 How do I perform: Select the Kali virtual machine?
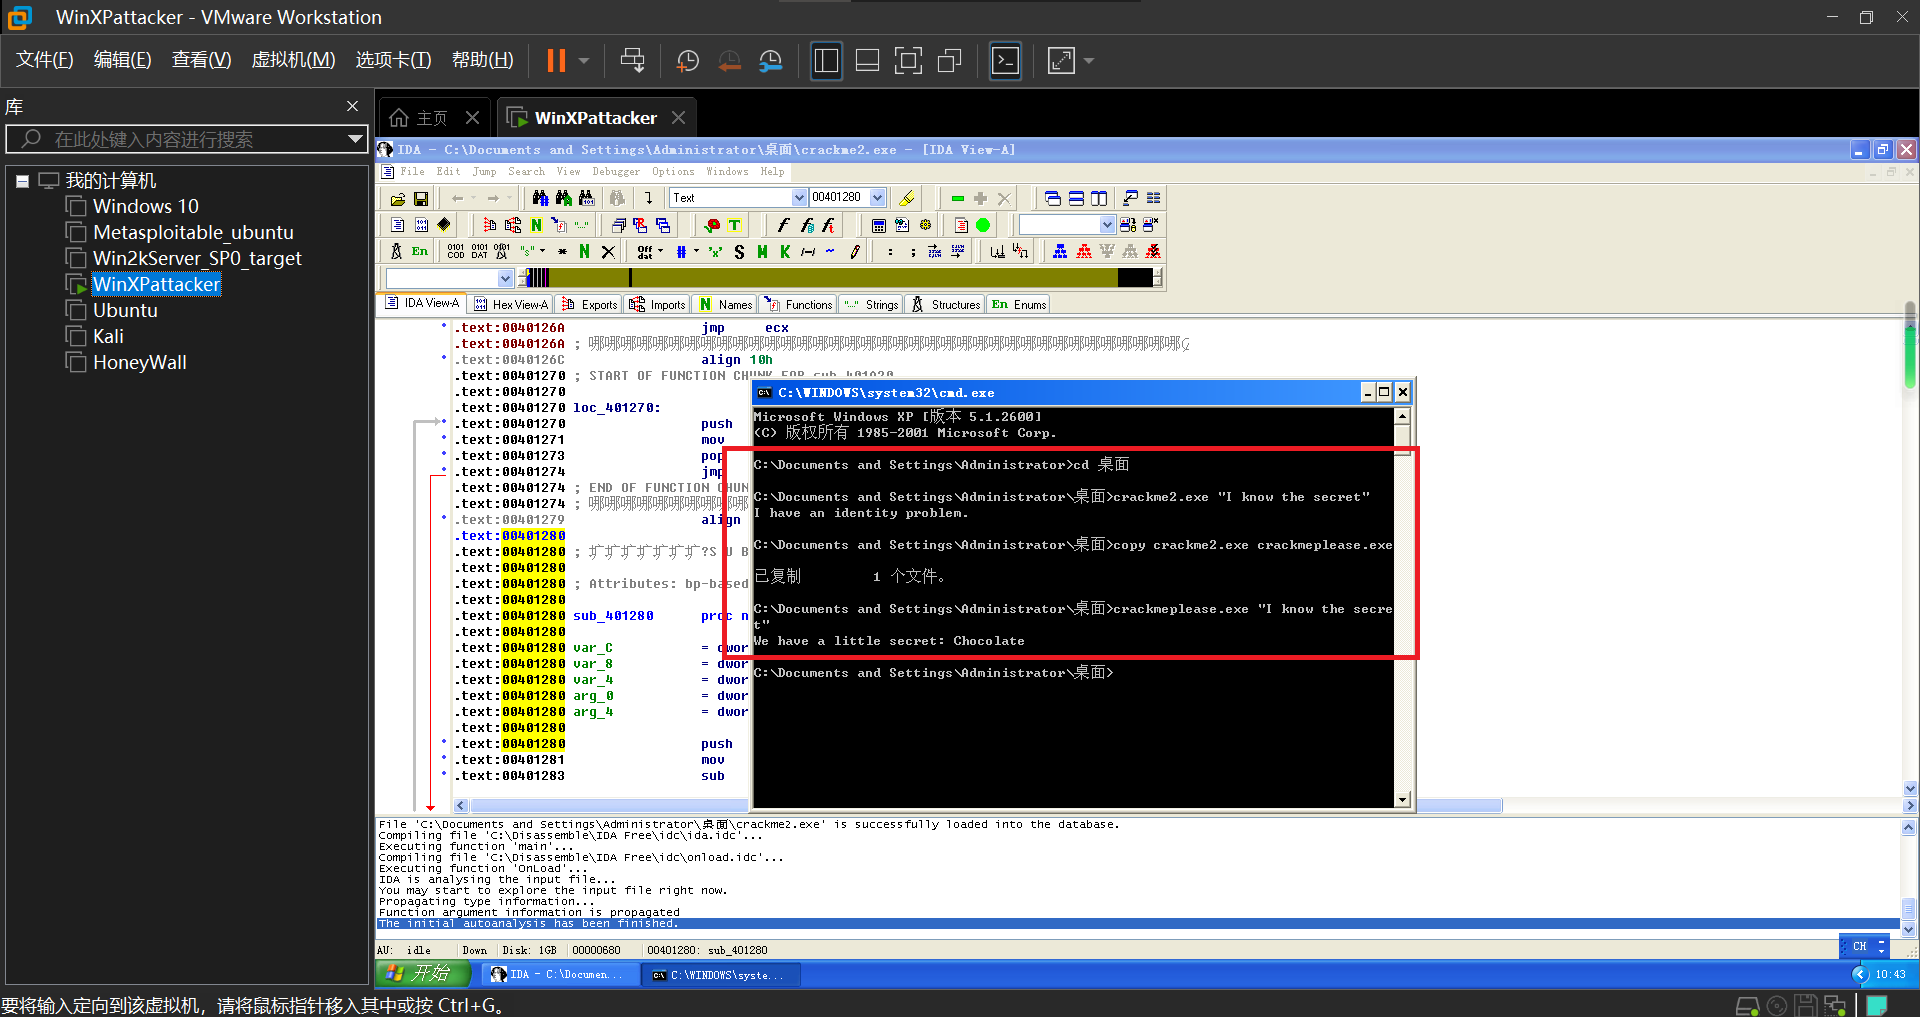tap(108, 336)
